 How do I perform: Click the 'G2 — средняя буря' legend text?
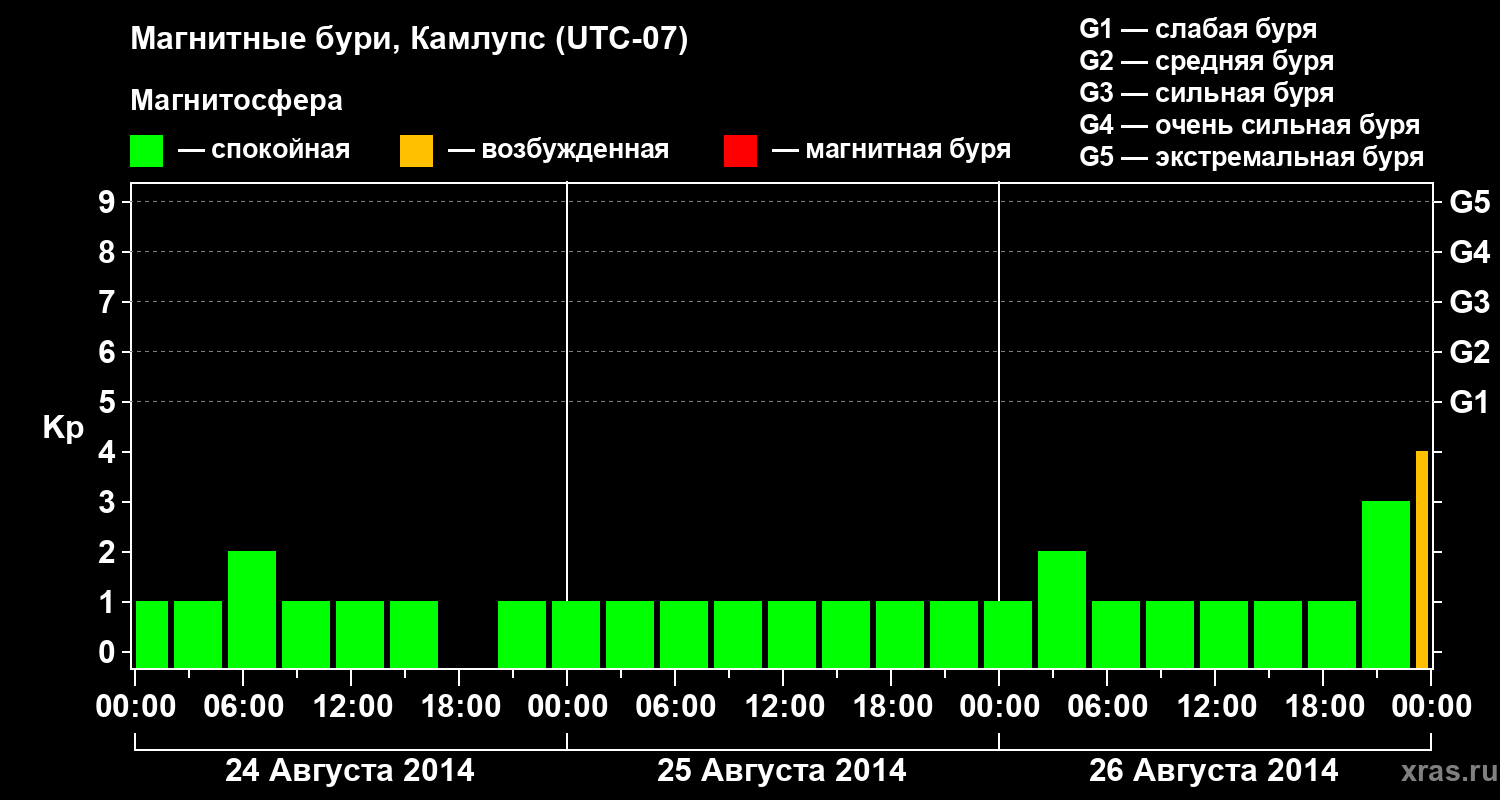pos(1207,61)
